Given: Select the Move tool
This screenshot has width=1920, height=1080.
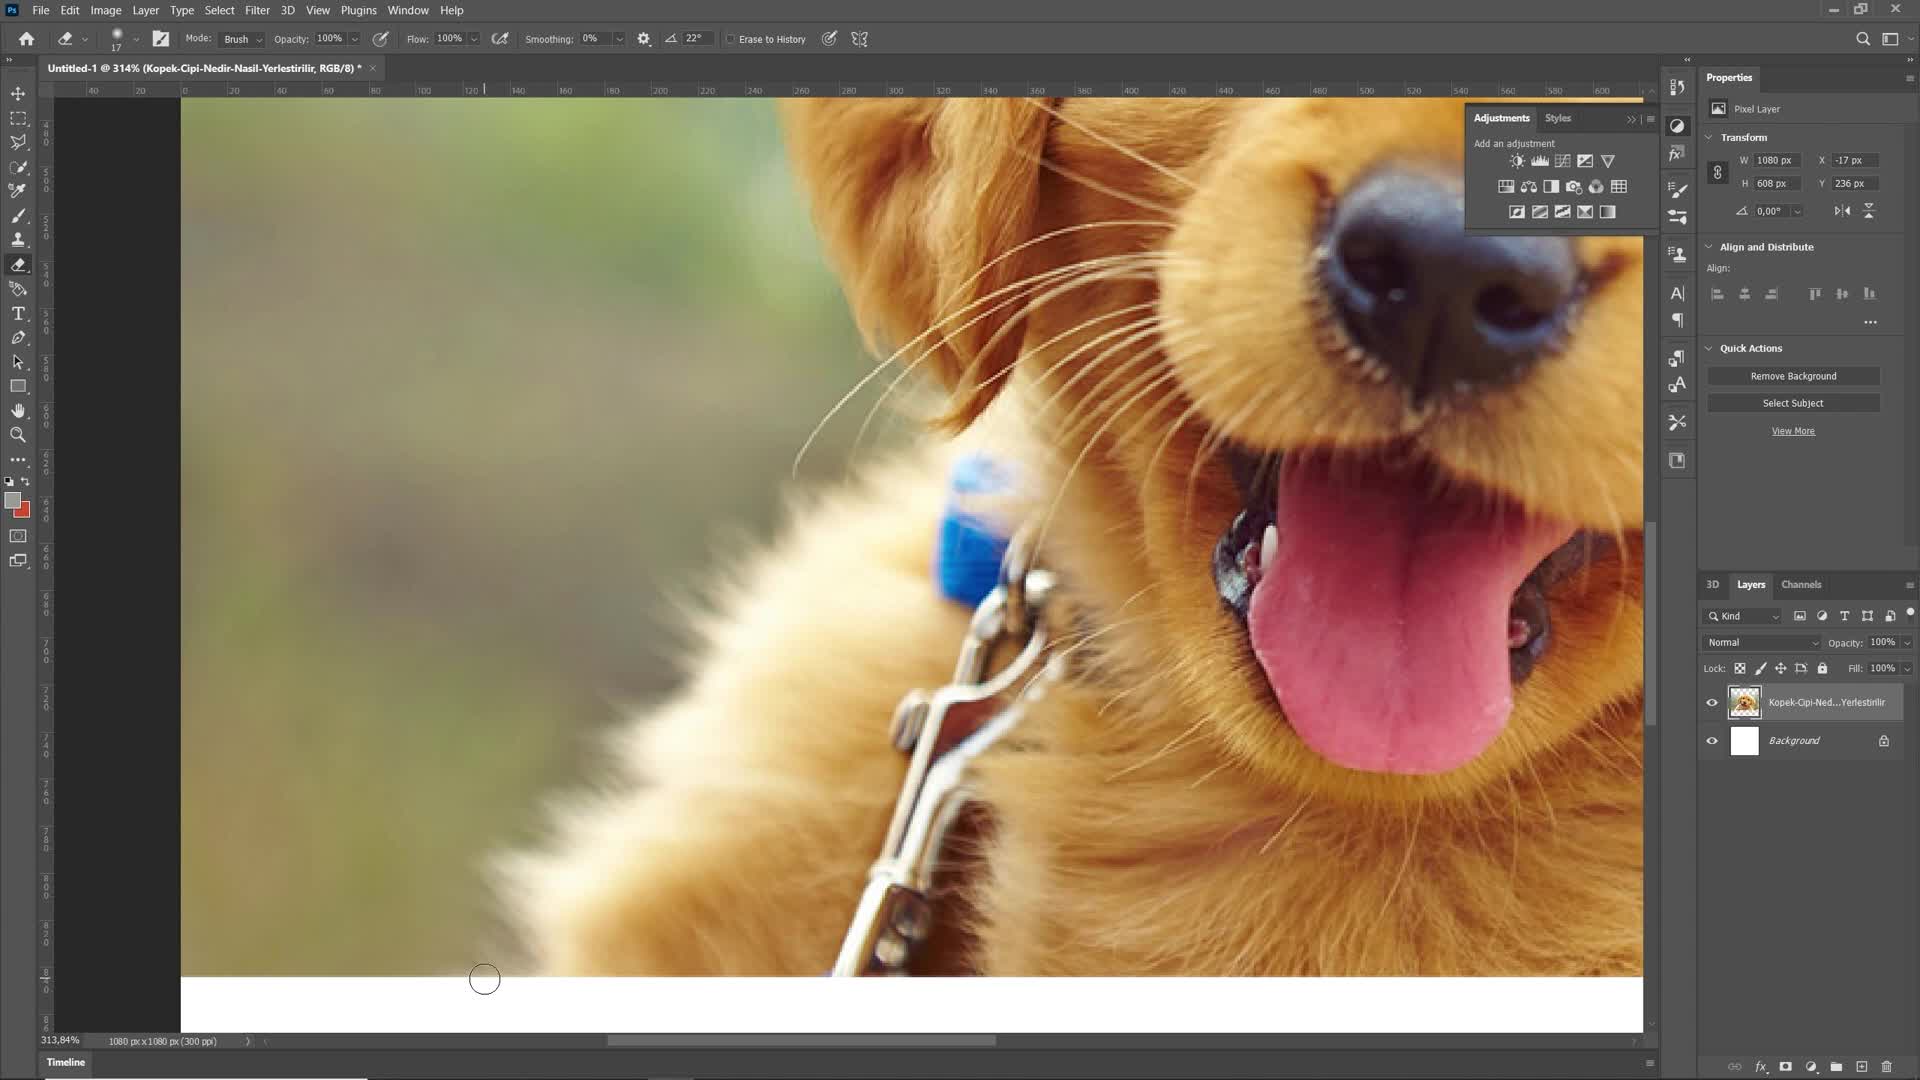Looking at the screenshot, I should (x=18, y=93).
